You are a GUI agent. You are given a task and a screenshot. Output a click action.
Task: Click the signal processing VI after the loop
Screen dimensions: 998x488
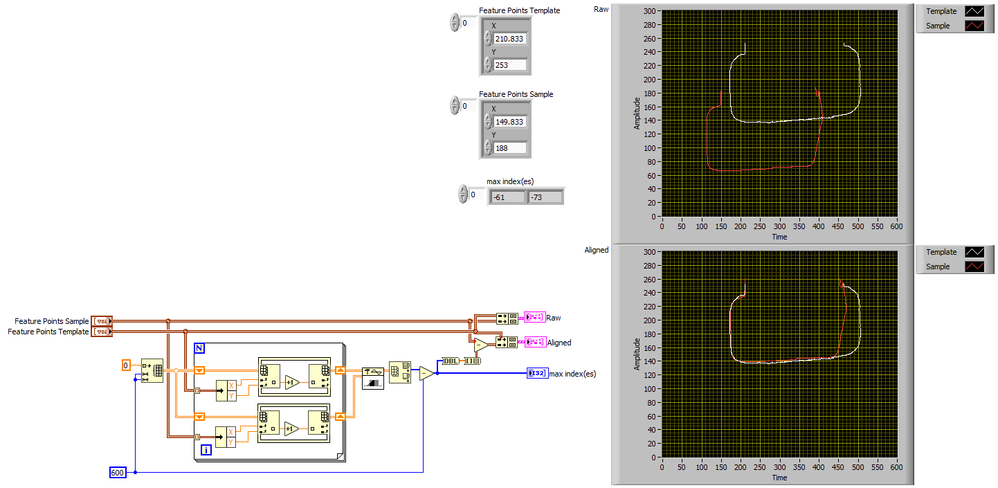(372, 378)
